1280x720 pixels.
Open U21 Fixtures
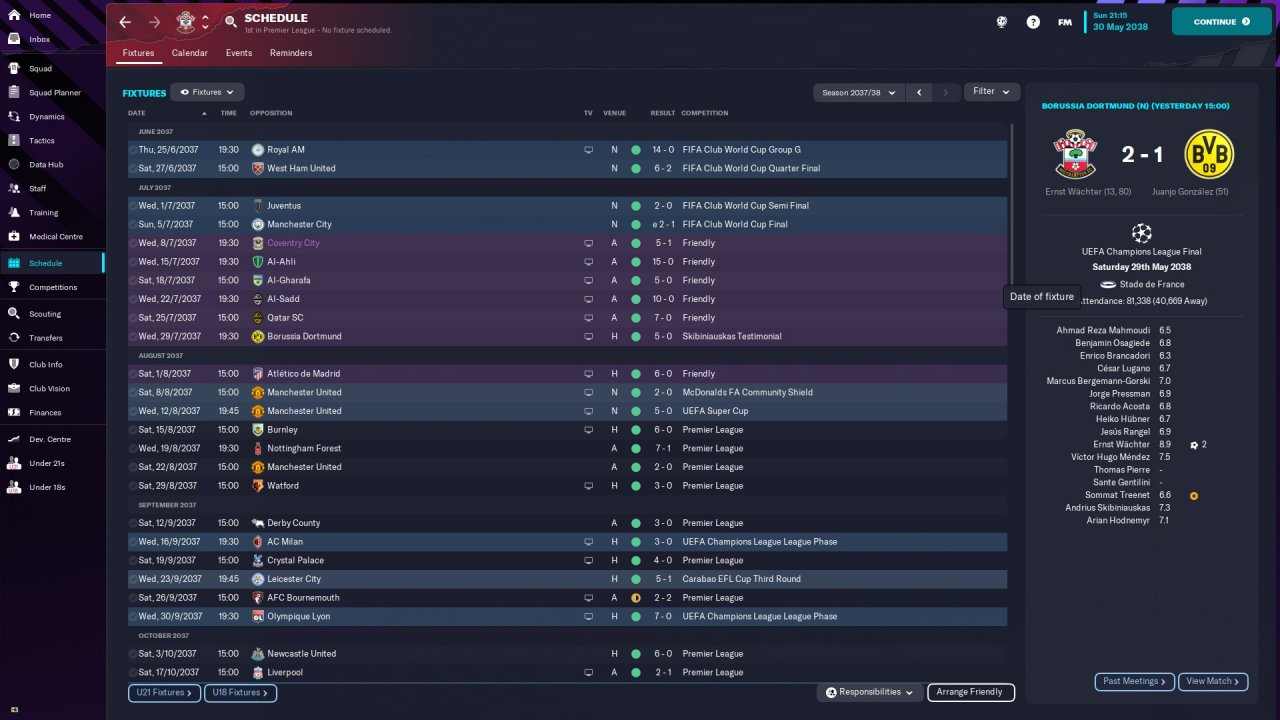165,693
